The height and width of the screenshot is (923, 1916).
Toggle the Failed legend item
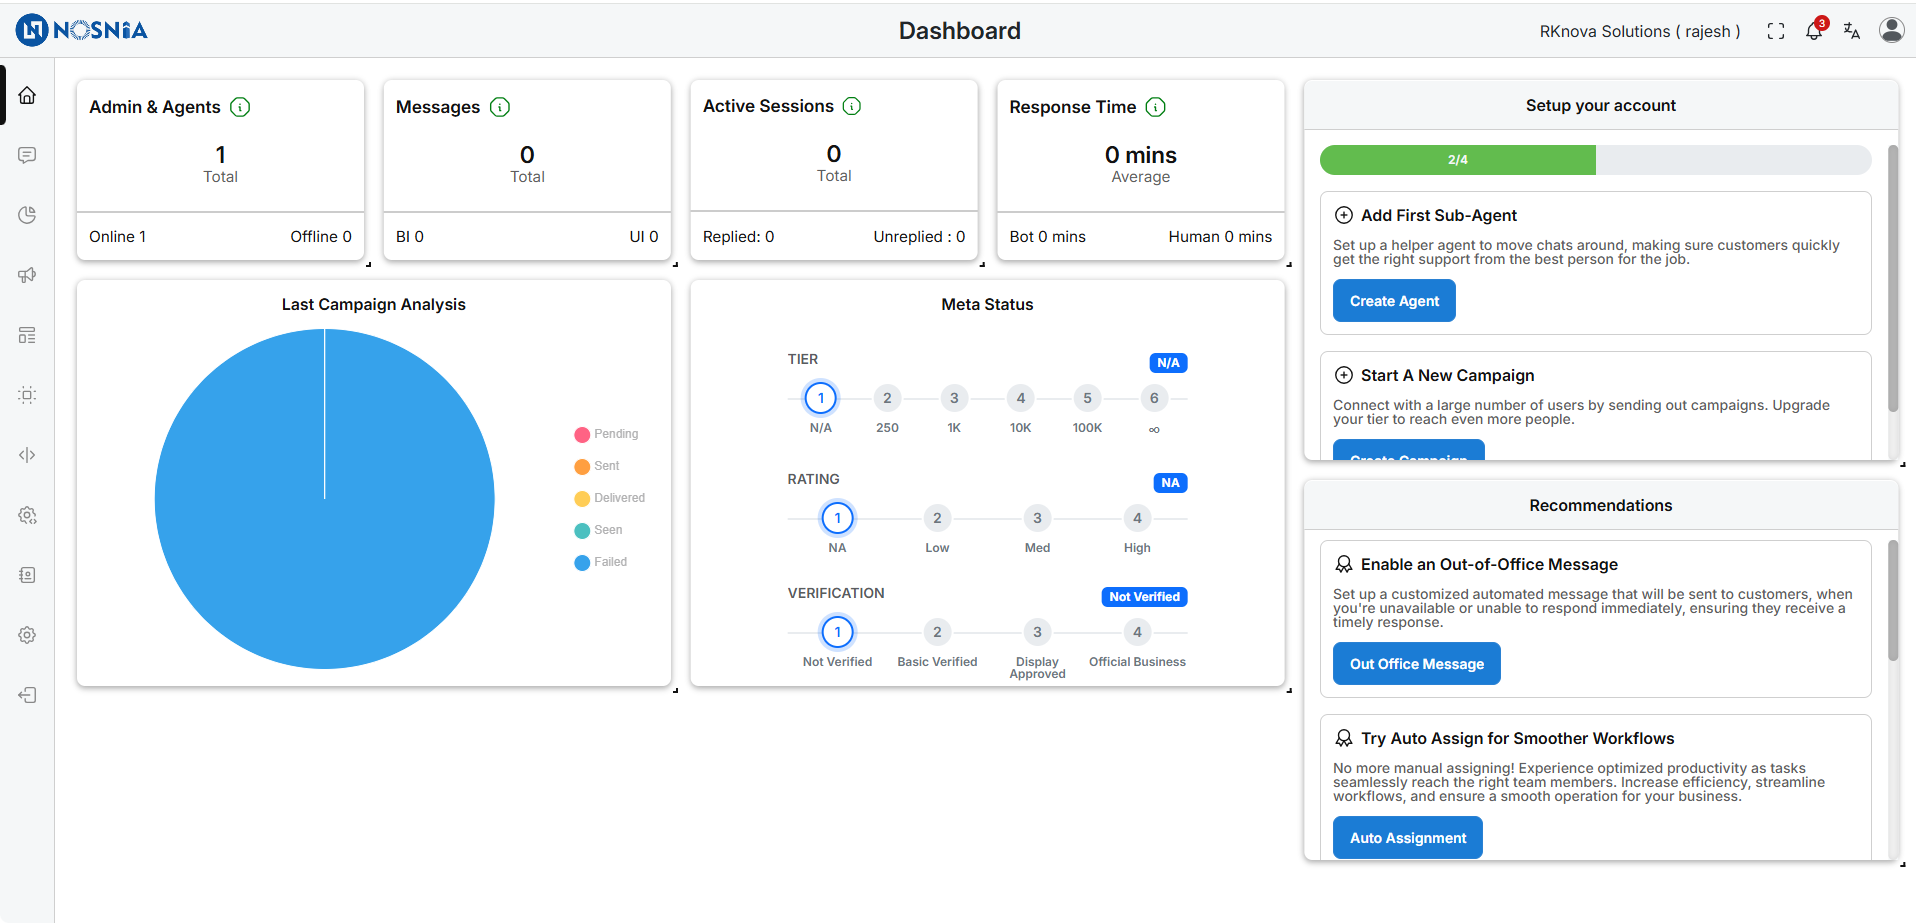601,562
